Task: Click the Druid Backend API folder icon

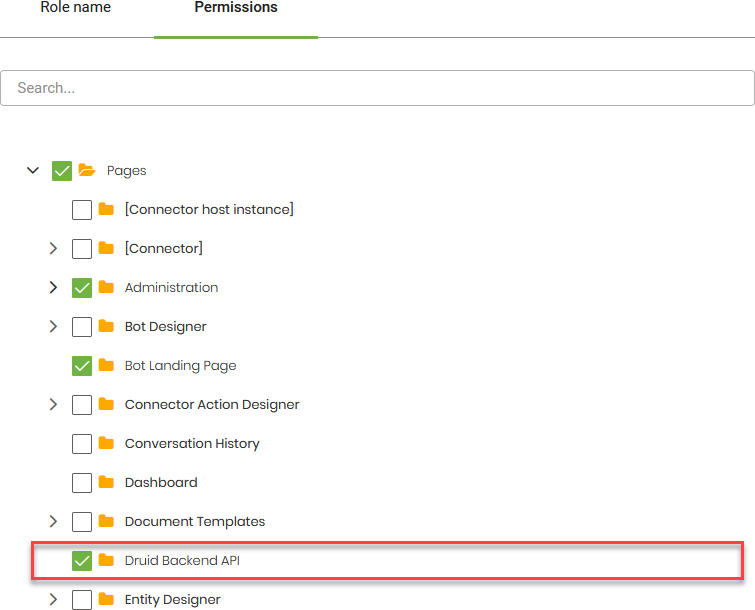Action: [106, 561]
